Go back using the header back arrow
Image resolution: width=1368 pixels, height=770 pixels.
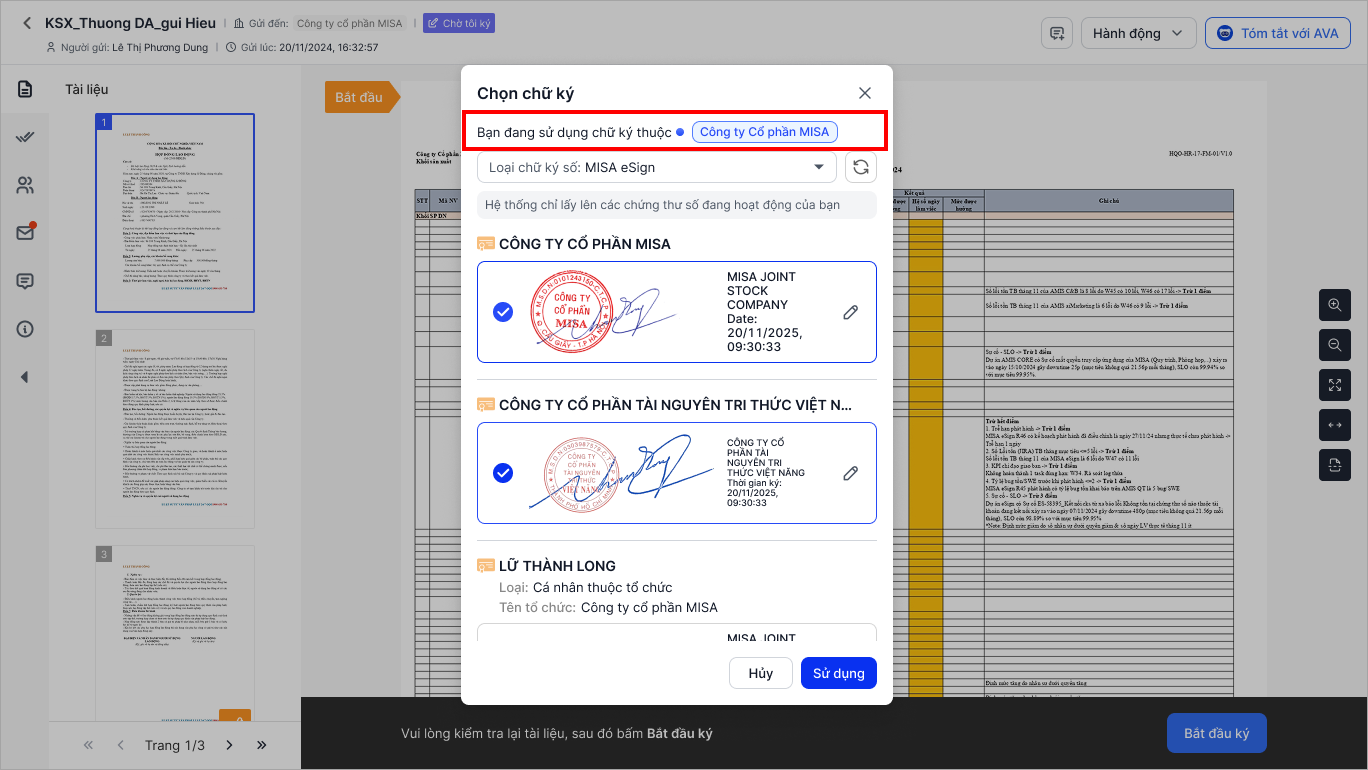(27, 23)
